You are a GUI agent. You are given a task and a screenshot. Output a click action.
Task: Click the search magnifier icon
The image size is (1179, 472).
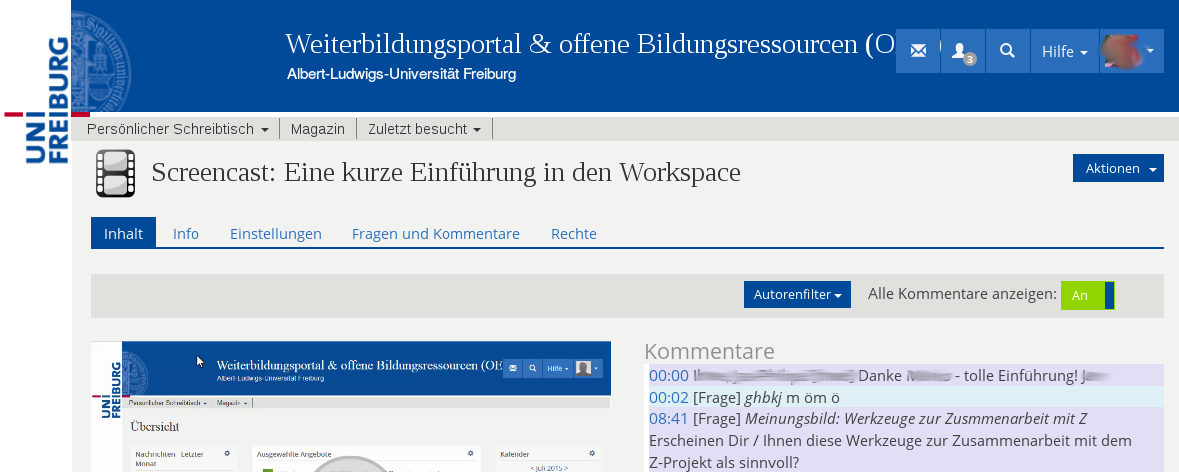(x=1007, y=51)
